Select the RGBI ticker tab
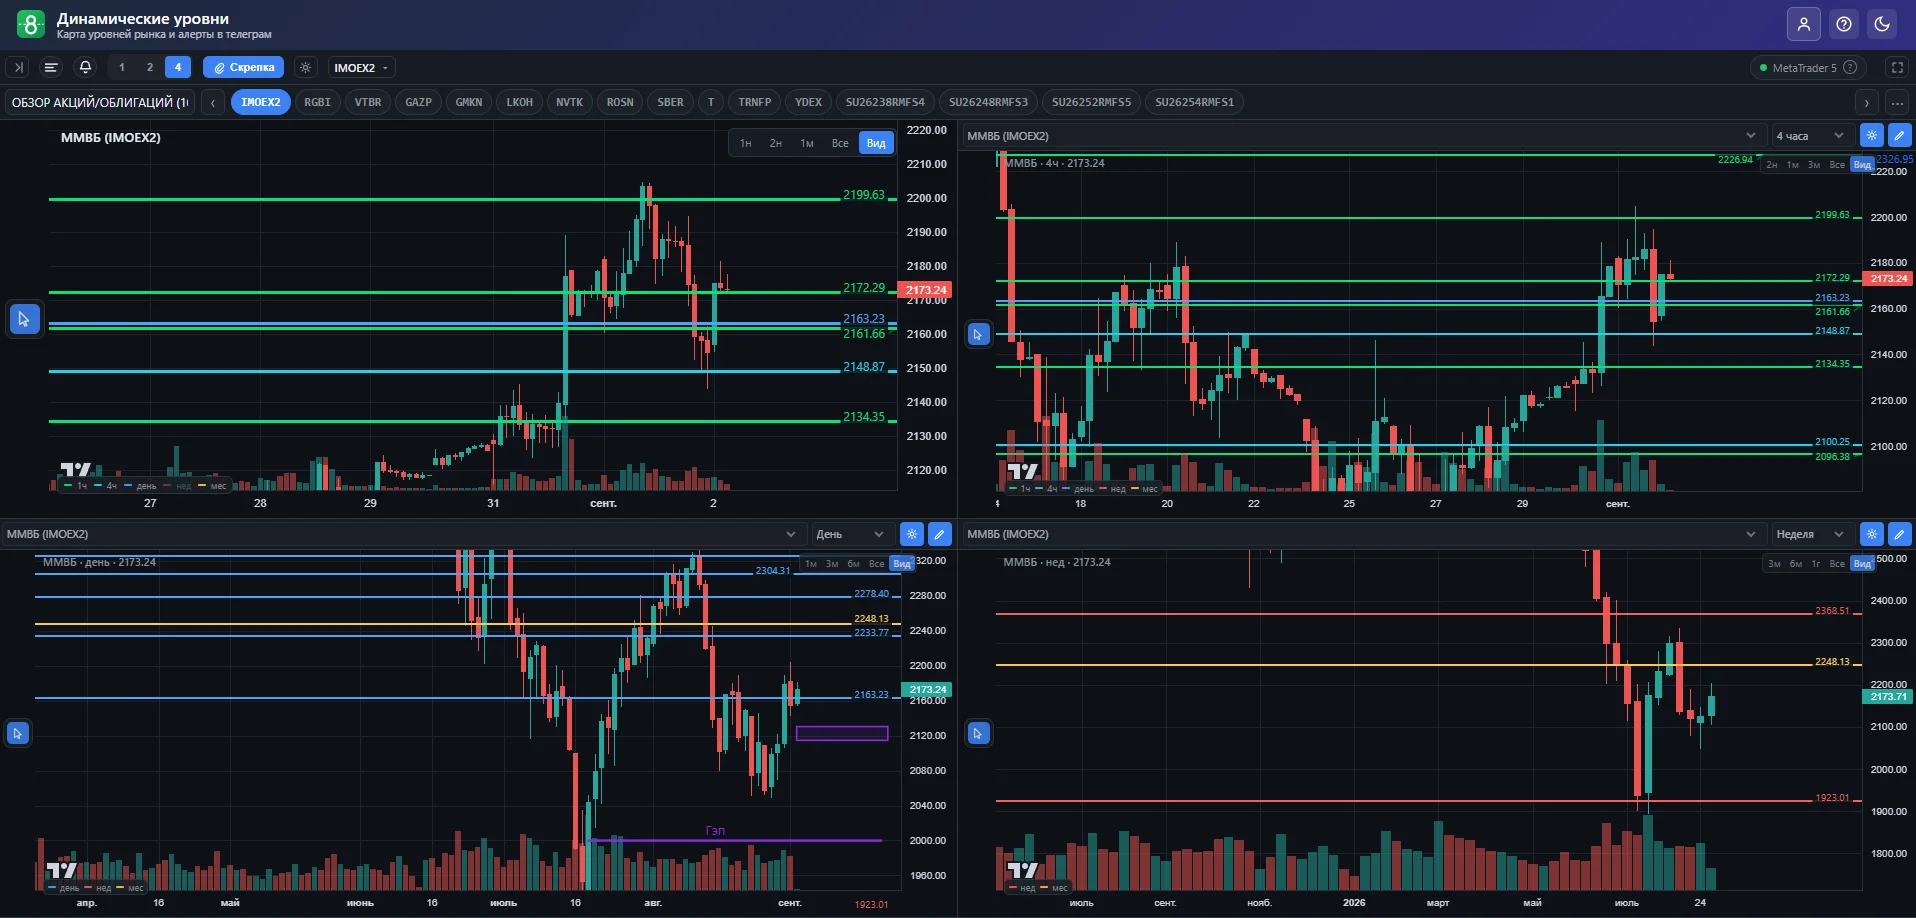Viewport: 1916px width, 918px height. [x=317, y=102]
